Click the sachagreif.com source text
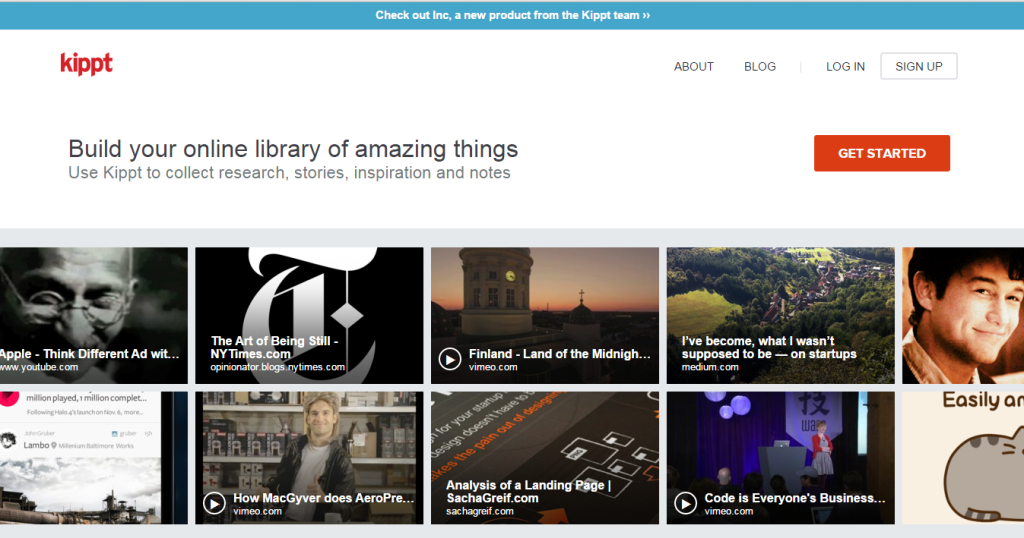This screenshot has width=1024, height=538. pos(479,511)
